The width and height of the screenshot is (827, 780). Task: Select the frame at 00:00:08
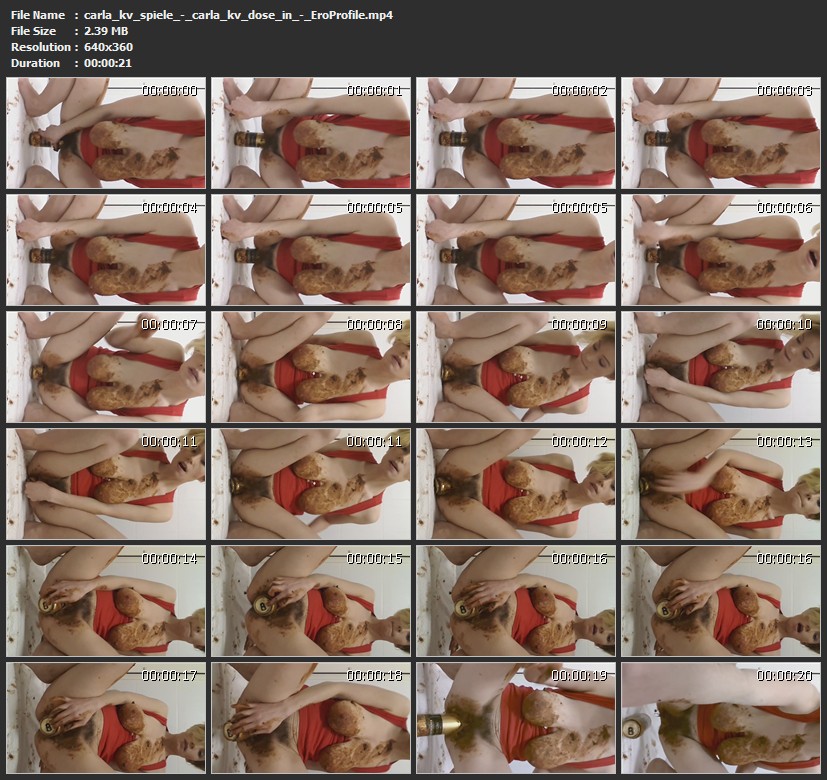click(311, 366)
